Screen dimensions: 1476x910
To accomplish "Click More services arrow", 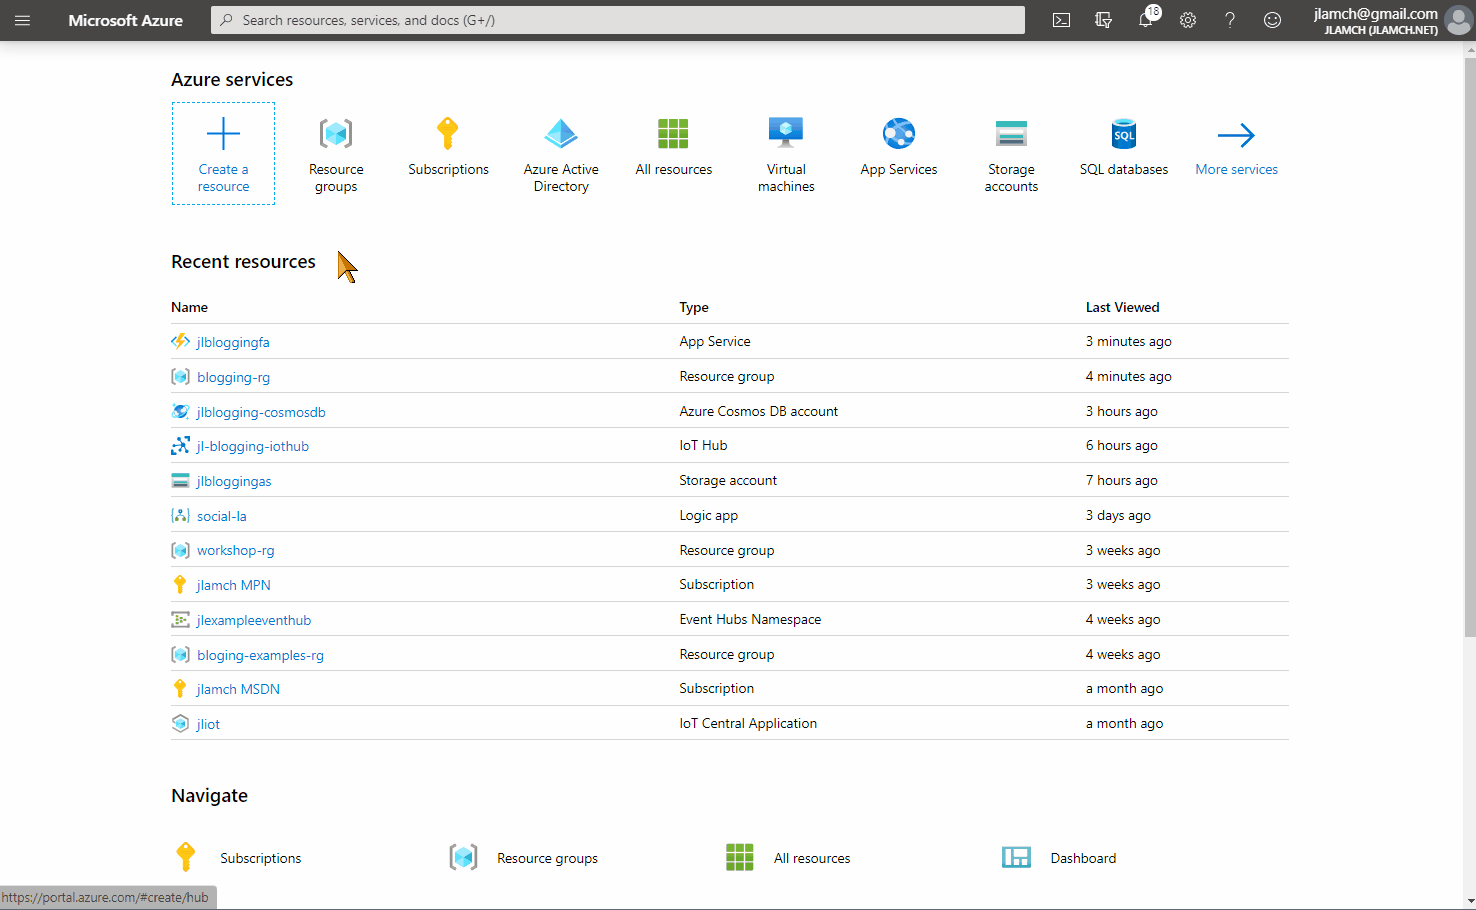I will point(1236,135).
